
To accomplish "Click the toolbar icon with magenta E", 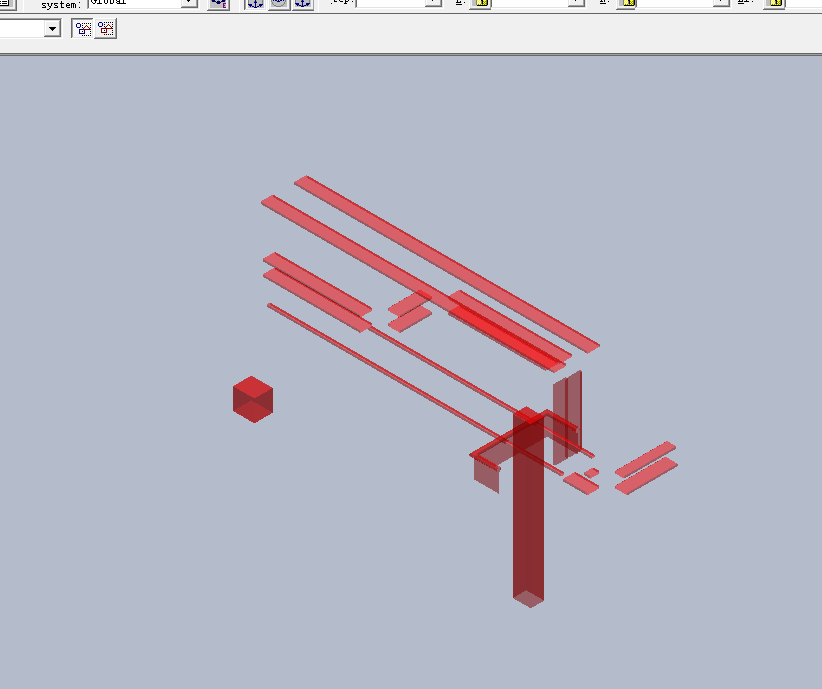I will pyautogui.click(x=219, y=4).
